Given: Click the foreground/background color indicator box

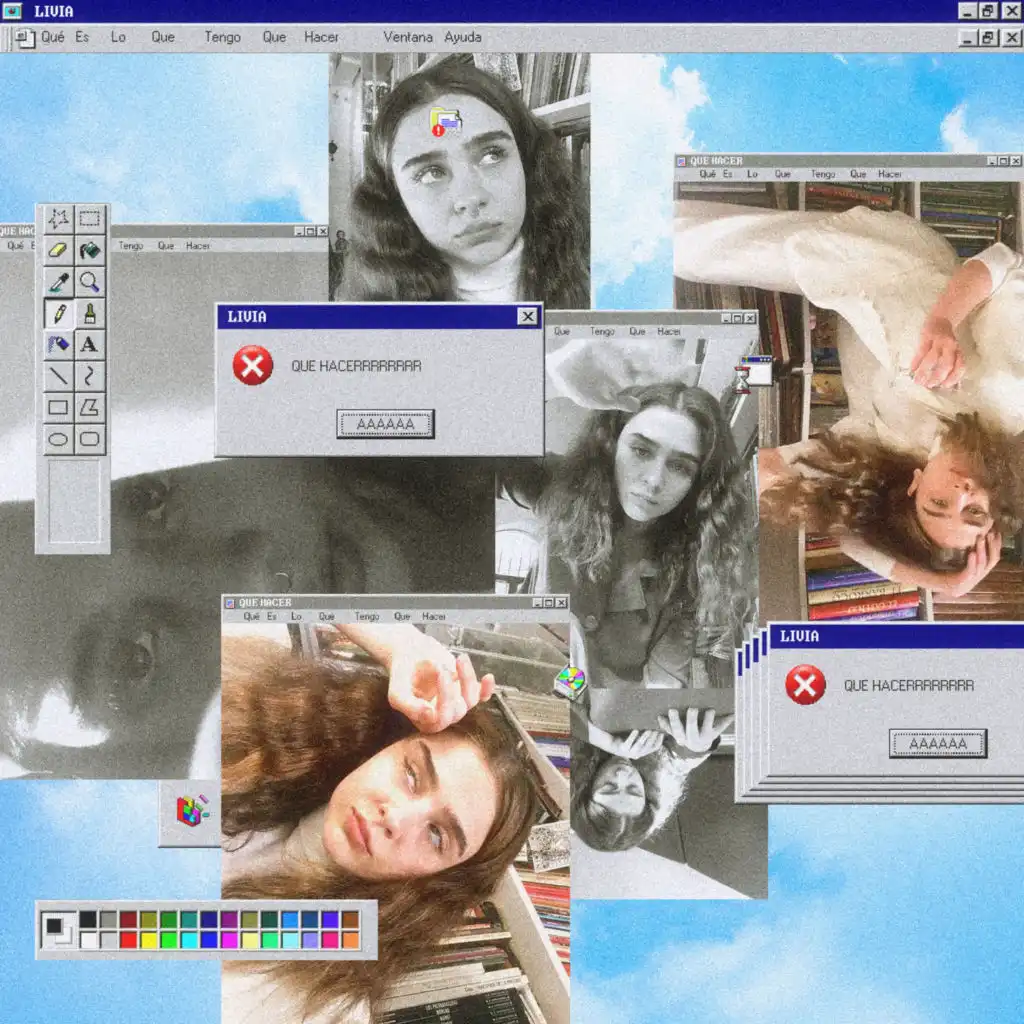Looking at the screenshot, I should 58,929.
